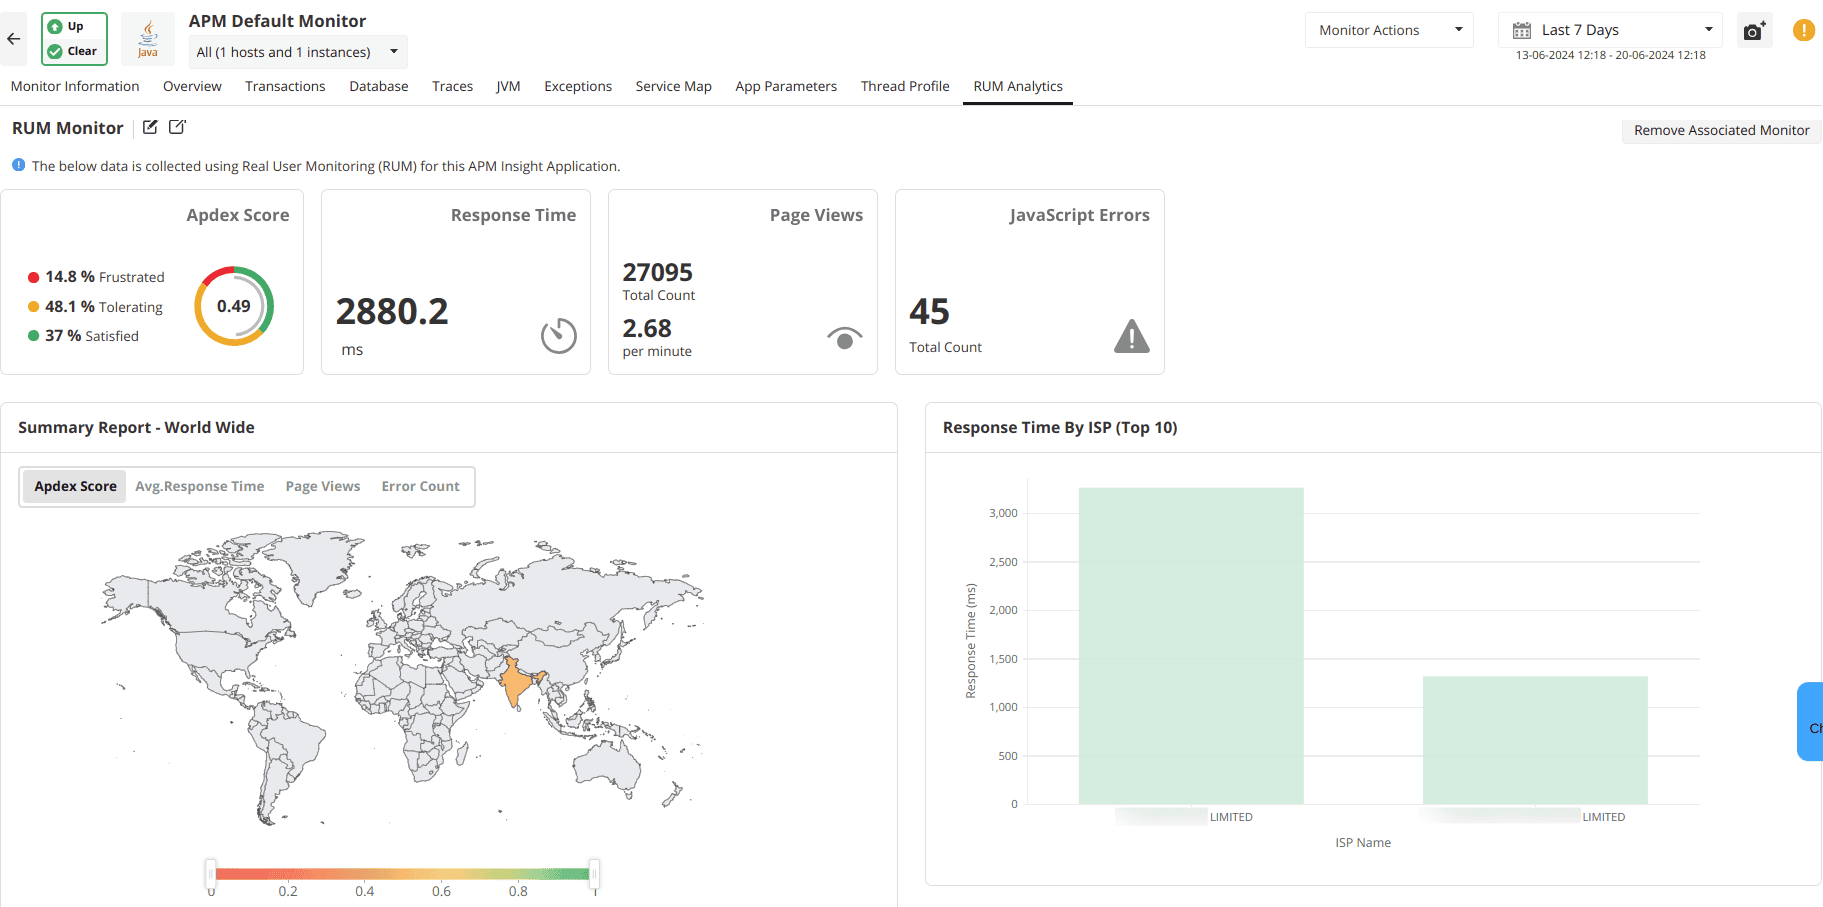Click the clock icon in Response Time card

click(x=558, y=336)
